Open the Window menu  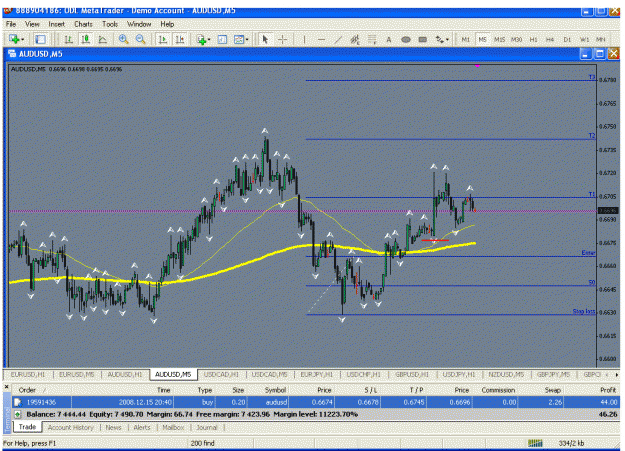click(139, 24)
